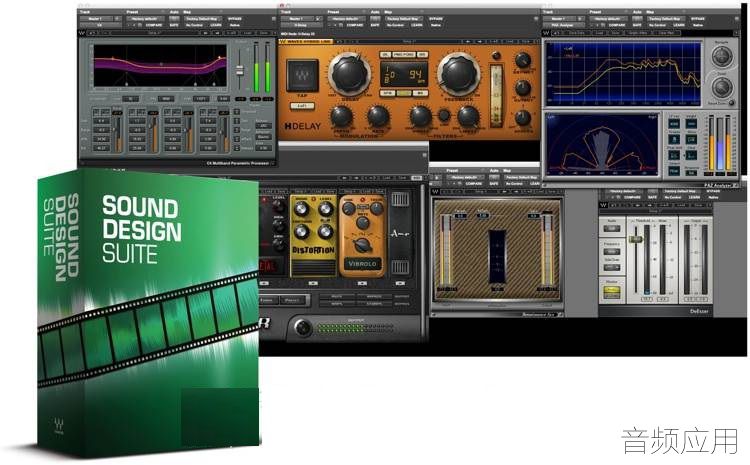
Task: Select BPM time mode in H-Delay
Action: pos(387,94)
